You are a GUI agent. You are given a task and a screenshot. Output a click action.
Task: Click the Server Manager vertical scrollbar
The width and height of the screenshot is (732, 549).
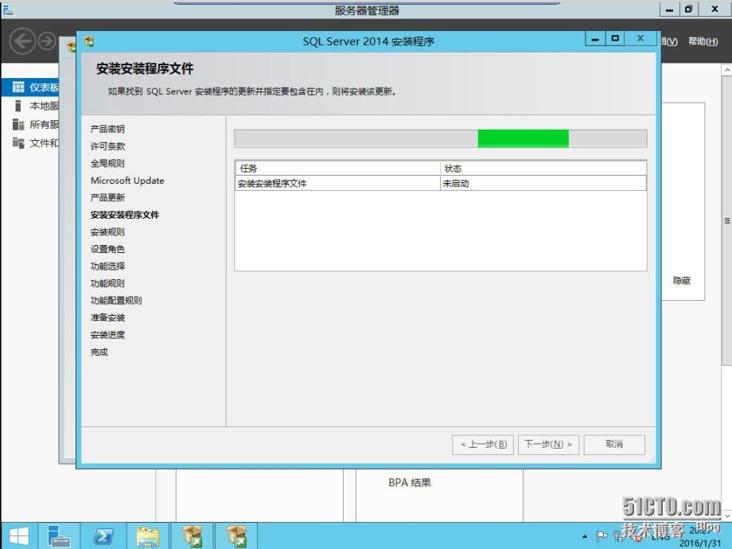click(x=727, y=219)
